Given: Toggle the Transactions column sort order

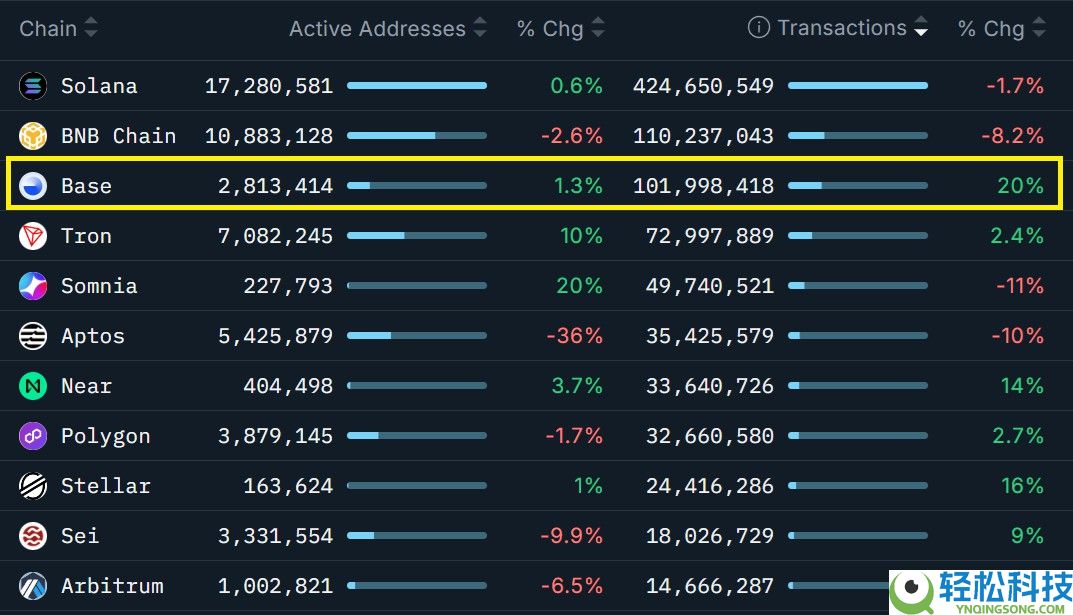Looking at the screenshot, I should [x=920, y=28].
